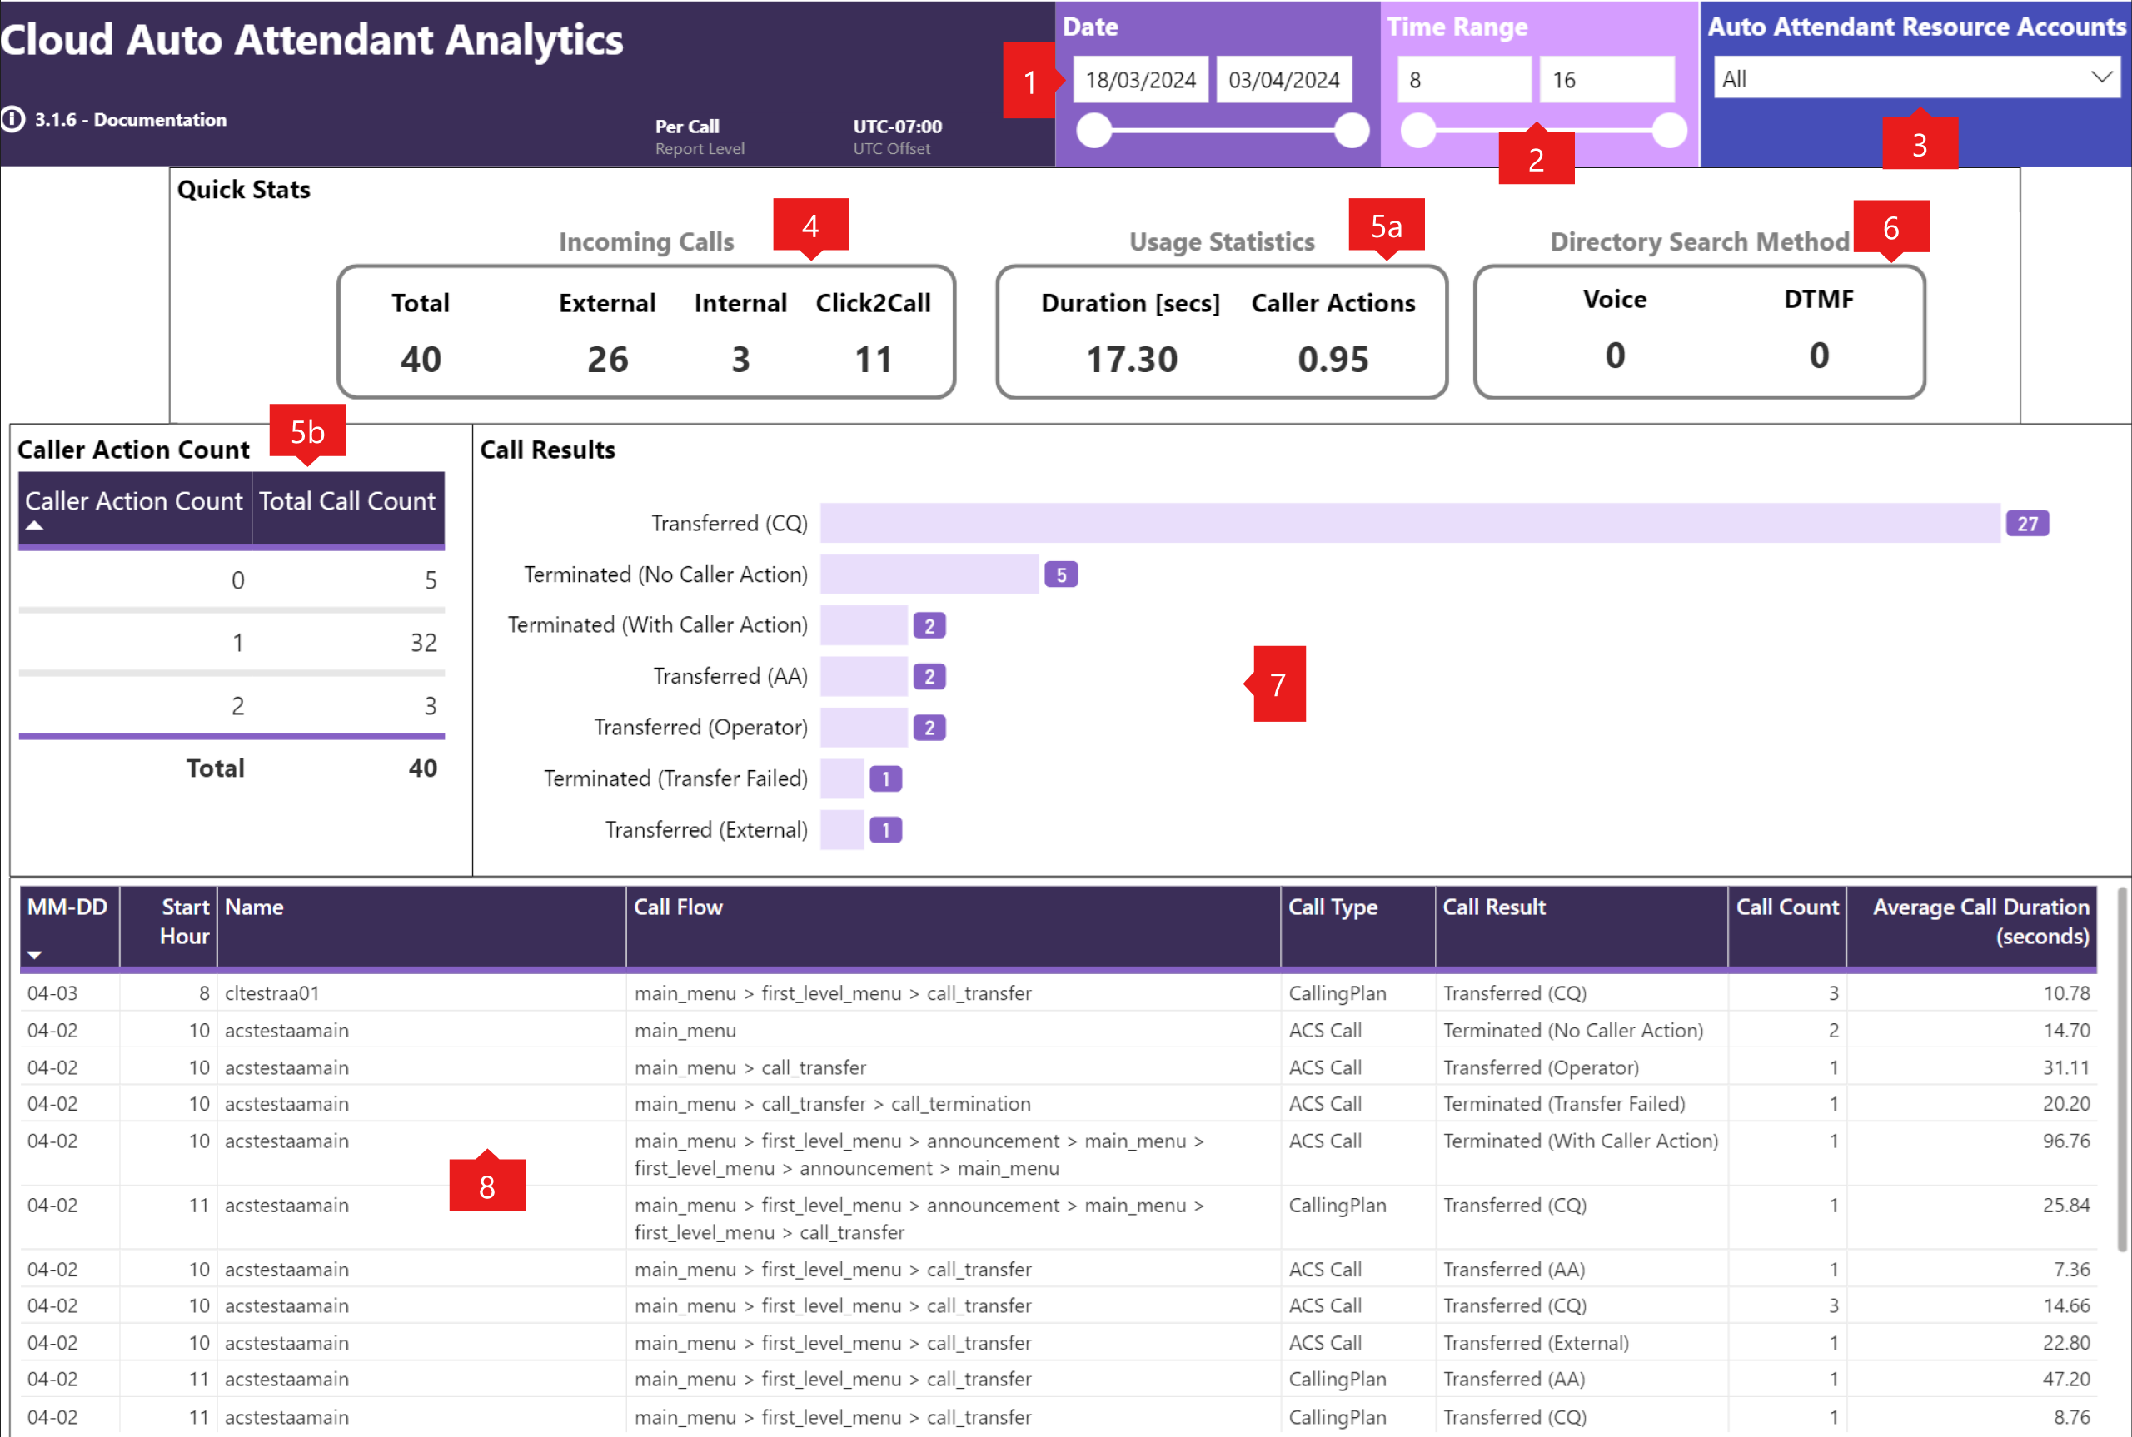Select the Terminated (No Caller Action) bar
Viewport: 2132px width, 1437px height.
click(x=929, y=575)
